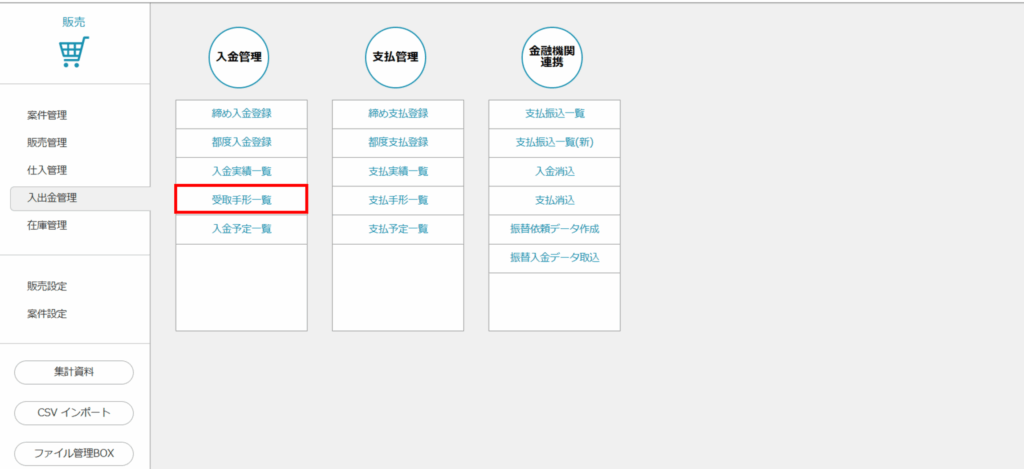Open the ファイル管理BOX button

[x=74, y=453]
